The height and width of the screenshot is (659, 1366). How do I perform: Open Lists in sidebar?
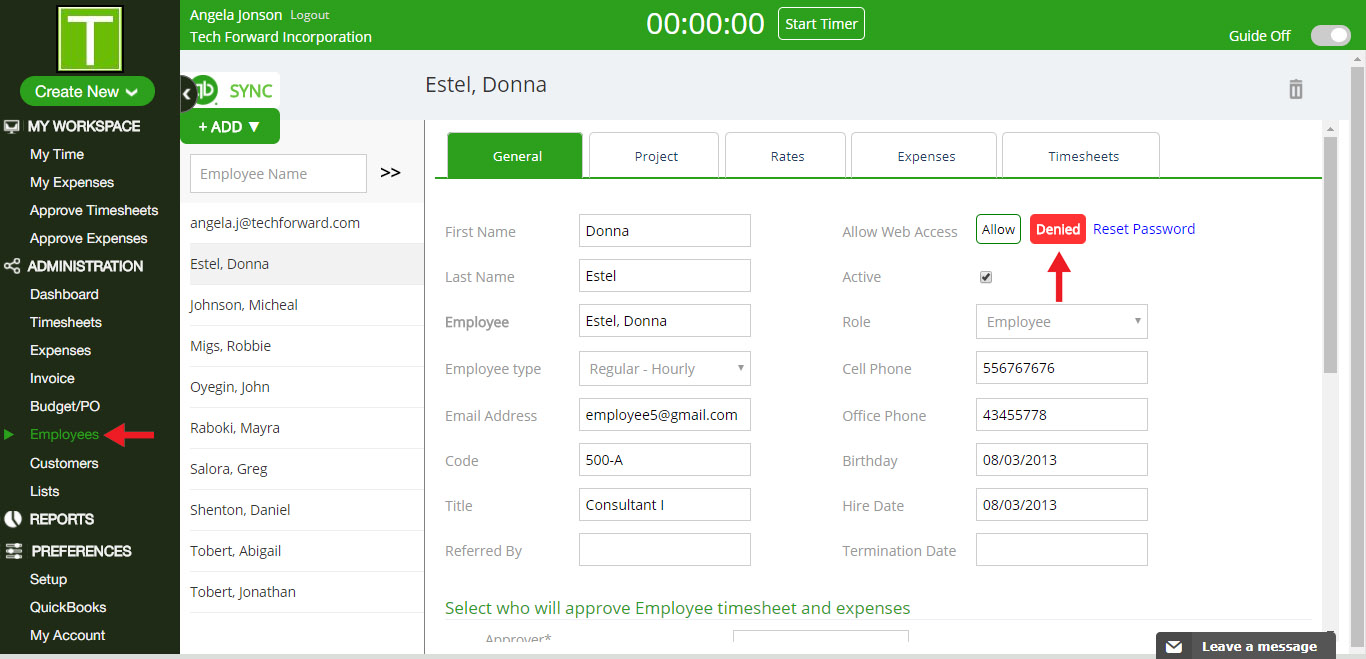[x=45, y=492]
